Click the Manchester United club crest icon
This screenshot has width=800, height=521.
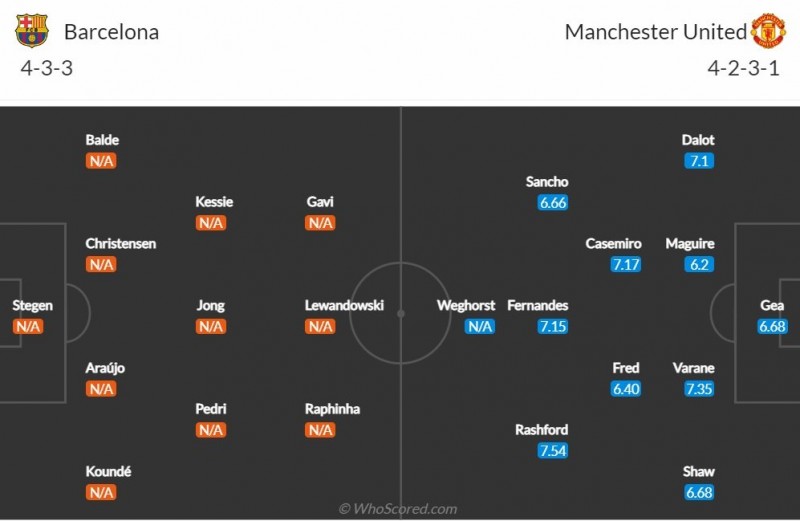768,31
